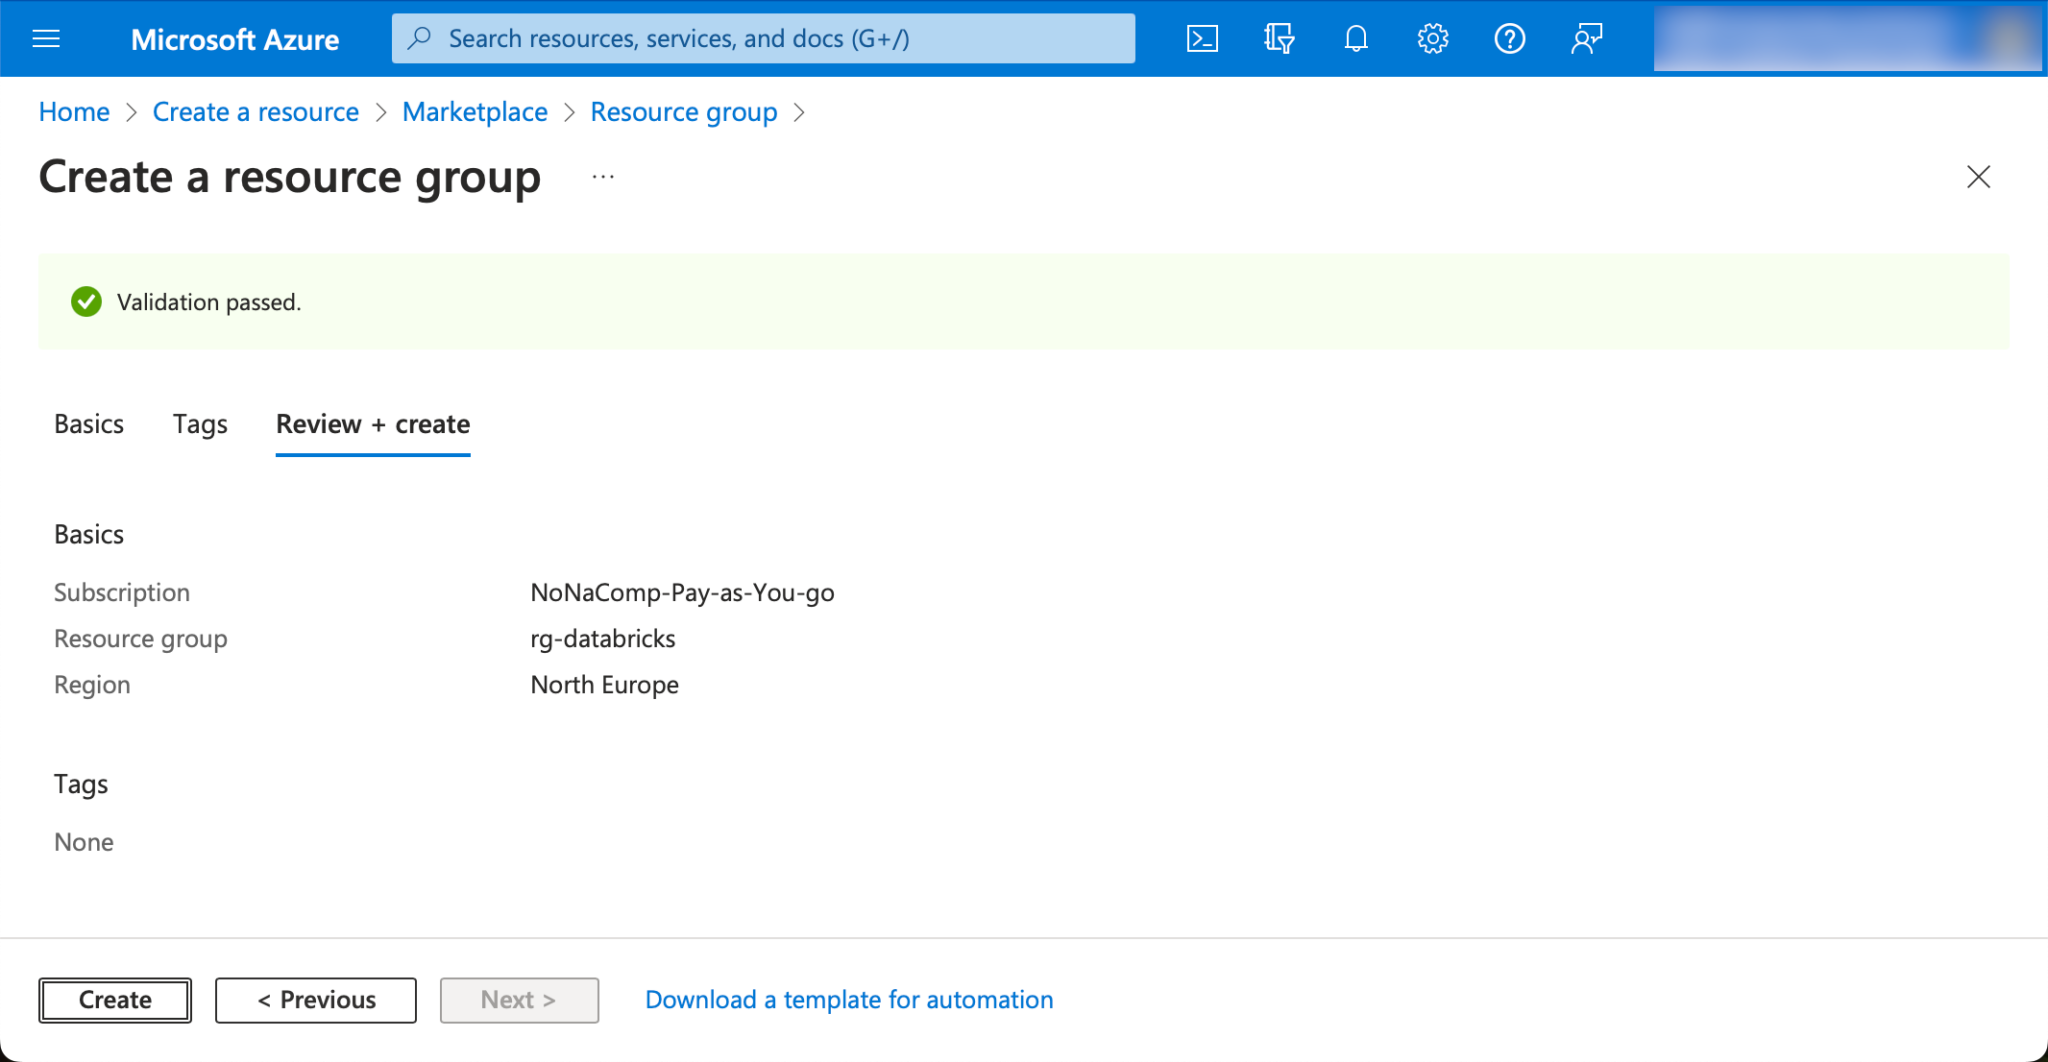Go to Marketplace breadcrumb link
The height and width of the screenshot is (1062, 2048).
point(474,112)
